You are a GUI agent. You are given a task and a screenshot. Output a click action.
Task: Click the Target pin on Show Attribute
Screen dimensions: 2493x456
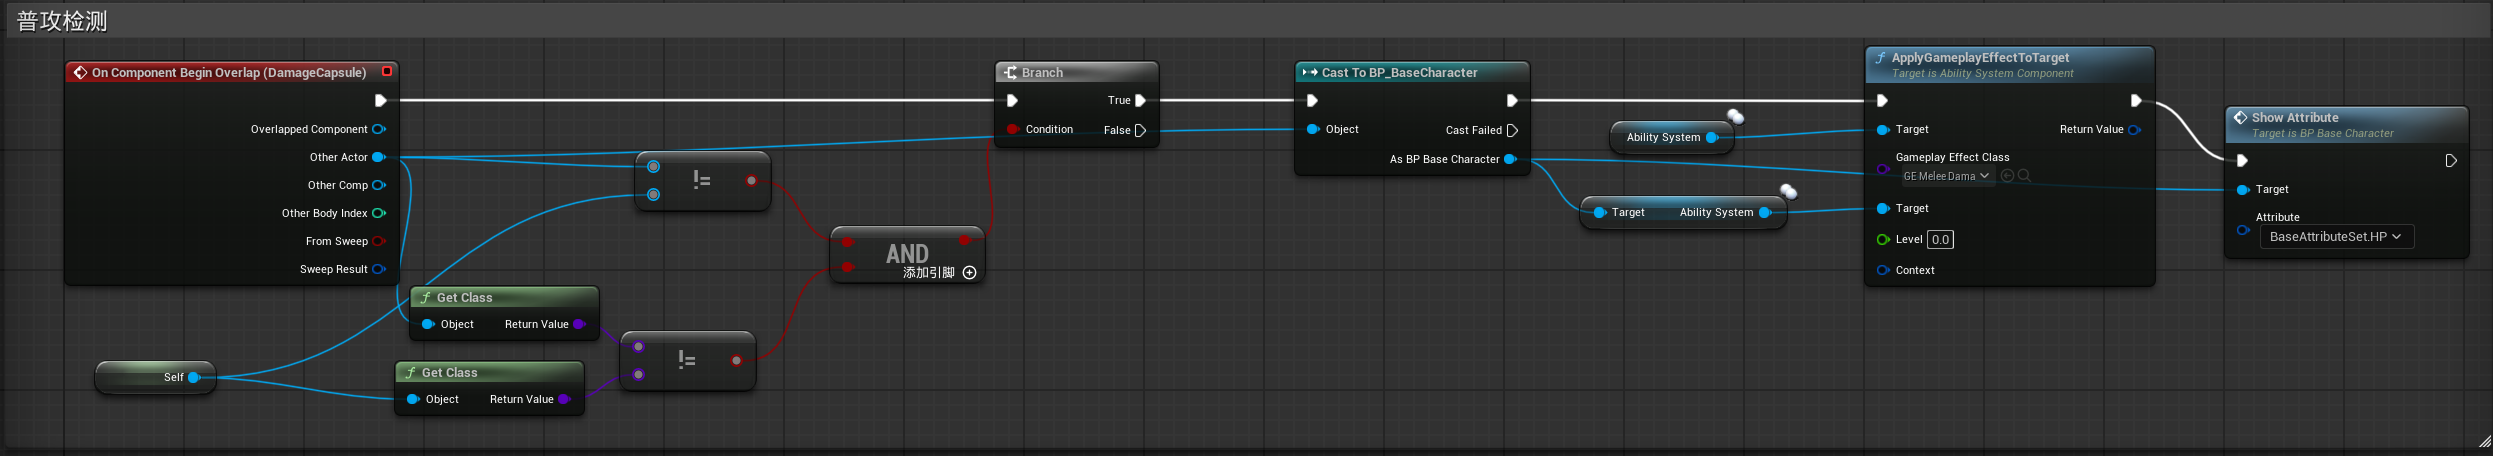coord(2243,189)
